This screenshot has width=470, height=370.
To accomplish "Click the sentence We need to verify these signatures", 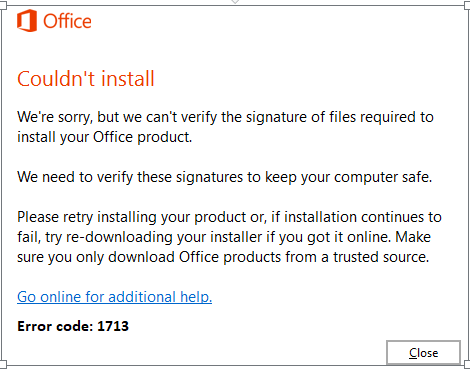I will (225, 177).
